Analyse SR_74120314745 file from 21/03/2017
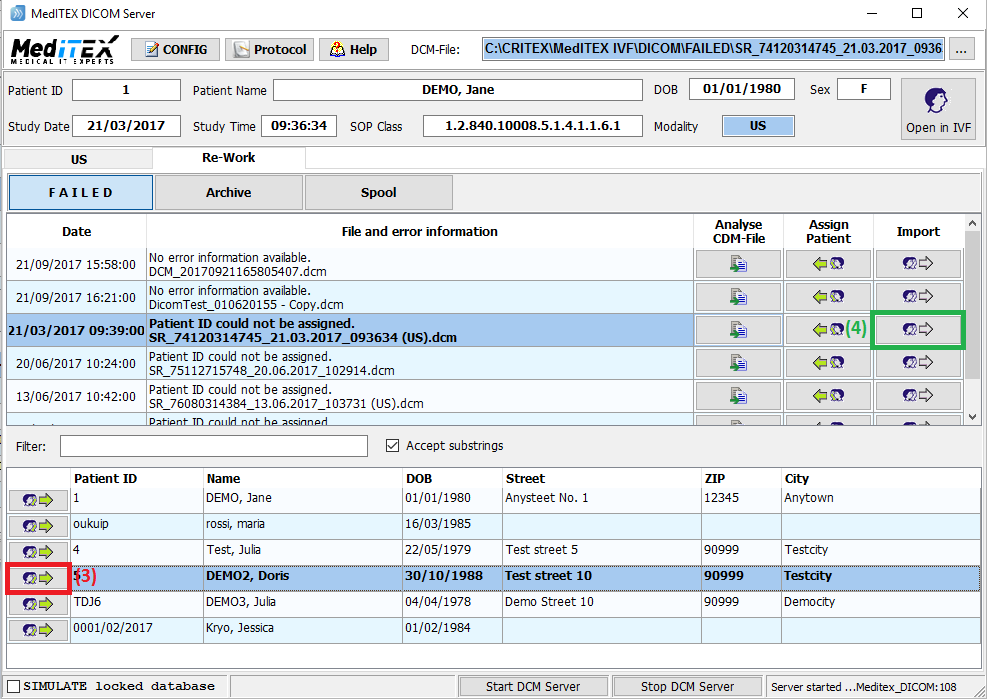Image resolution: width=987 pixels, height=699 pixels. click(738, 330)
